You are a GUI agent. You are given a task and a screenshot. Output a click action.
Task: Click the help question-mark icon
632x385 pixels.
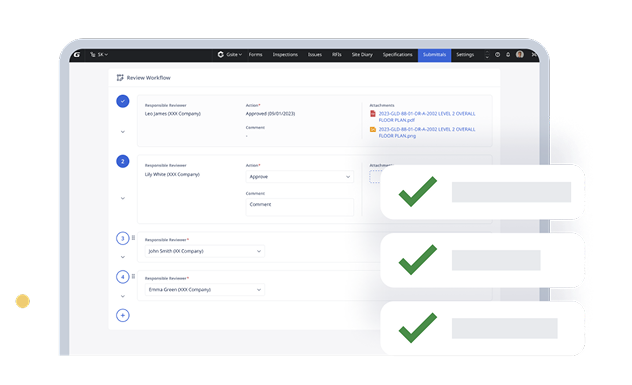[497, 54]
